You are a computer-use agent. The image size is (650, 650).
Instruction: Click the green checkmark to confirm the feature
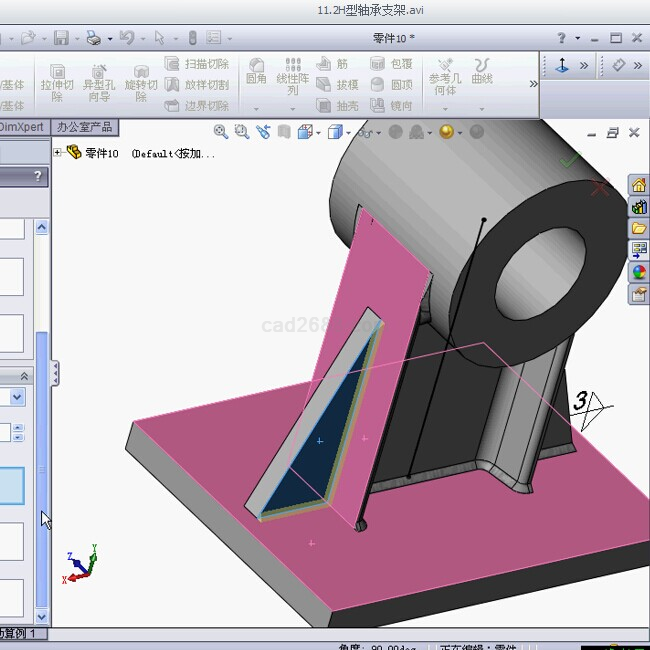(570, 159)
